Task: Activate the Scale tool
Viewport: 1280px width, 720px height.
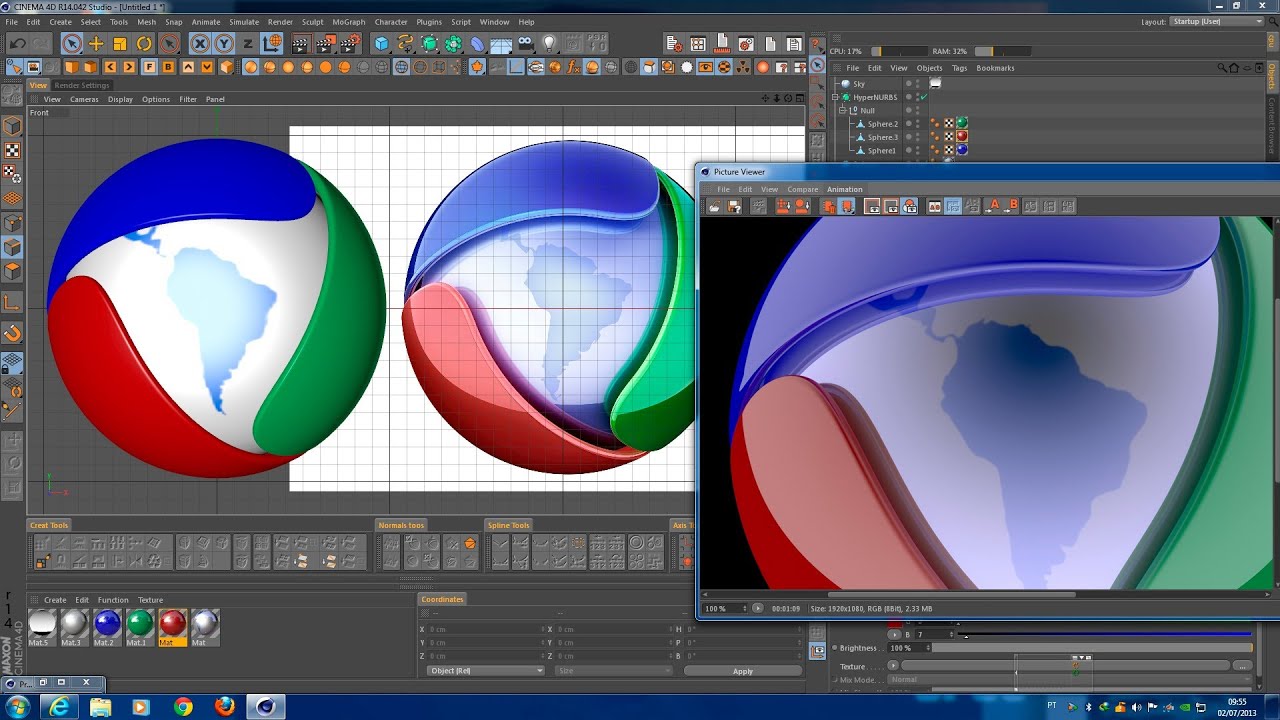Action: (120, 44)
